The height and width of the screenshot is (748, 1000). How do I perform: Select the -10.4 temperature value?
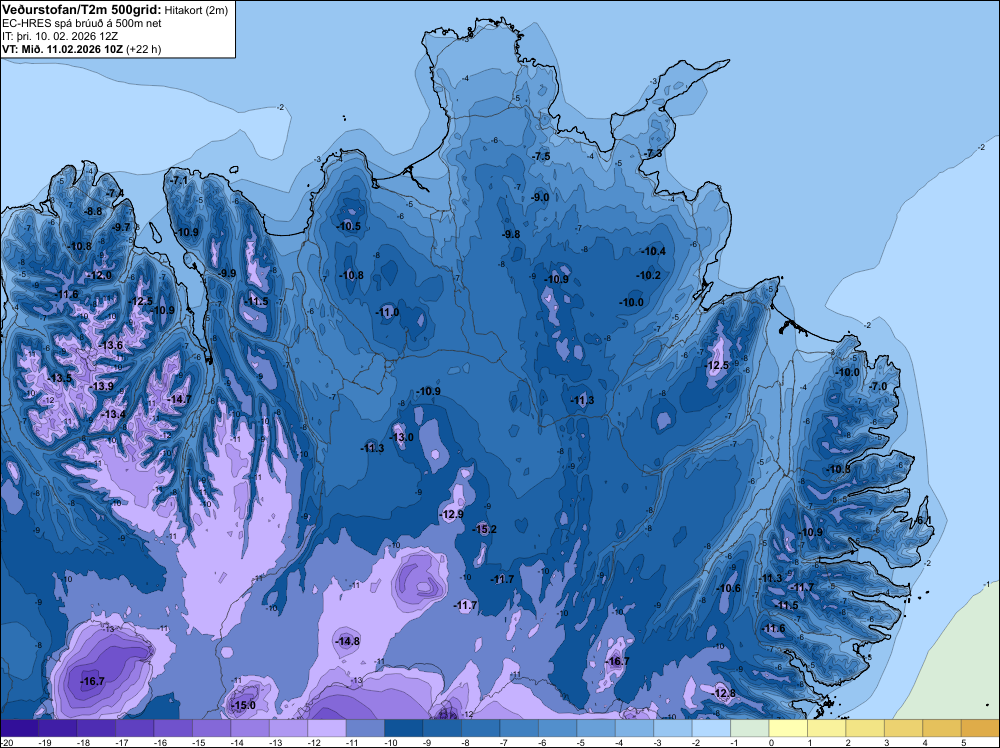point(653,251)
